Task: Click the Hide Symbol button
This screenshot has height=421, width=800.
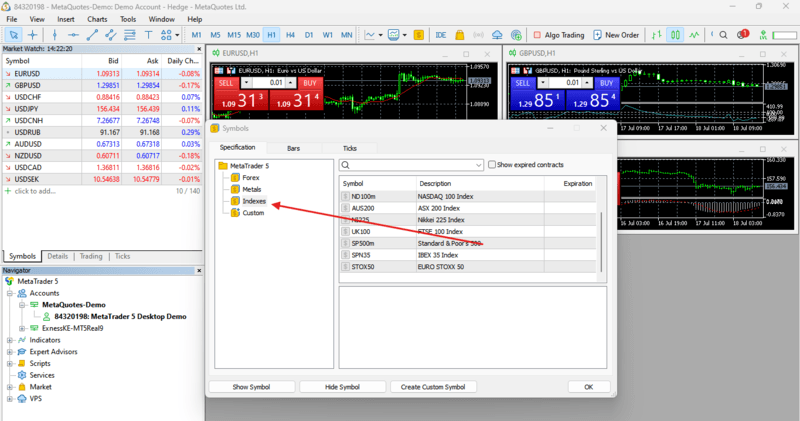Action: pyautogui.click(x=342, y=387)
